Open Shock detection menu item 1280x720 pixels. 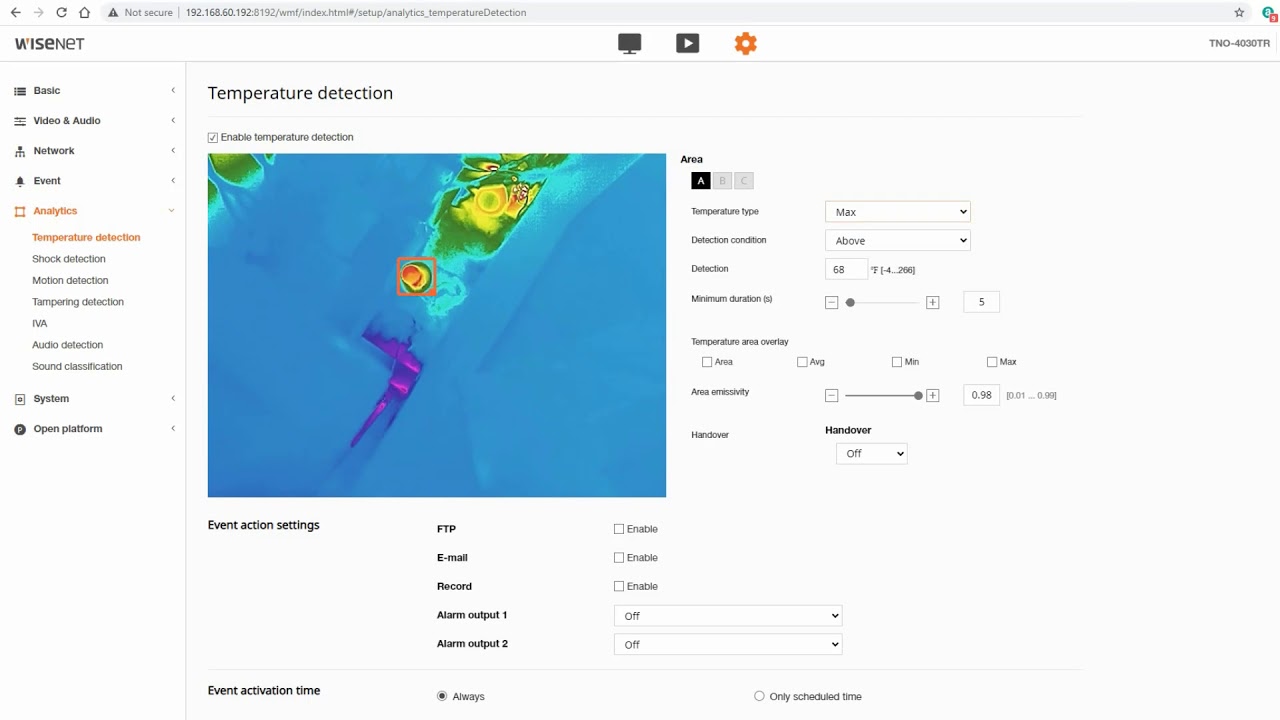(69, 259)
